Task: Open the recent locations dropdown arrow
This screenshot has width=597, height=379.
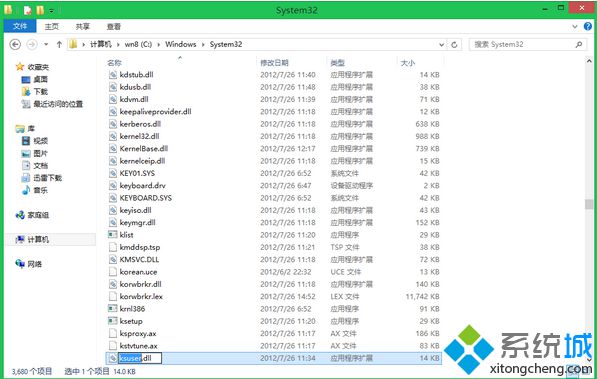Action: (x=46, y=45)
